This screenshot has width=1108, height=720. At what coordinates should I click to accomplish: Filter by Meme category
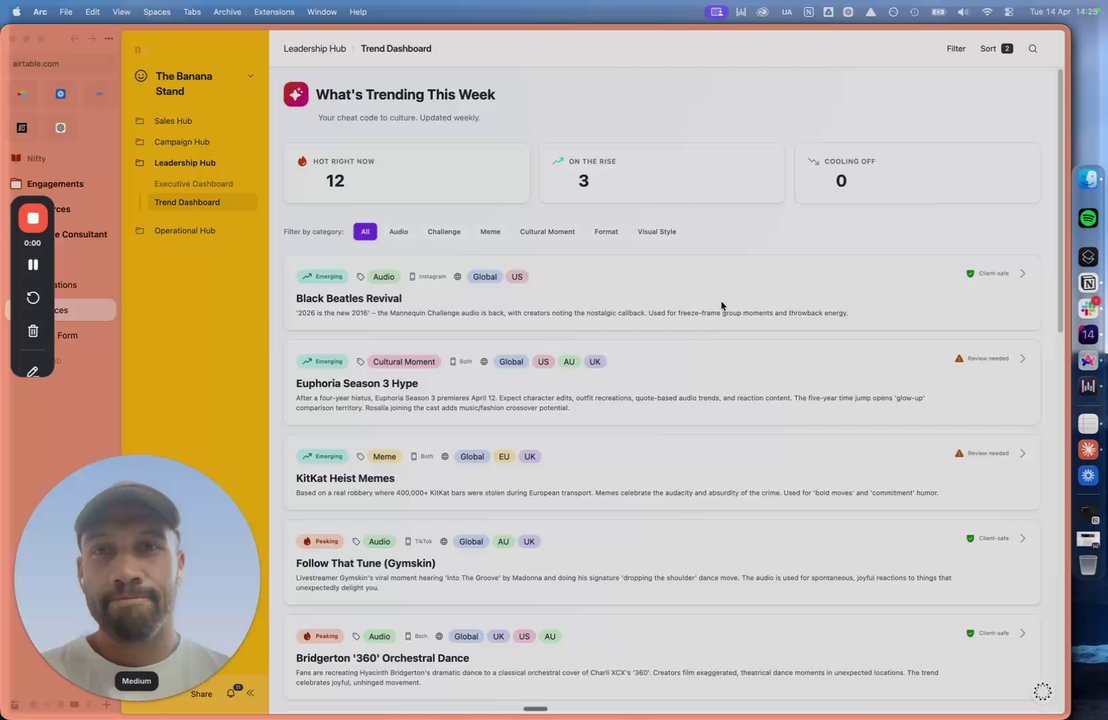click(x=490, y=232)
